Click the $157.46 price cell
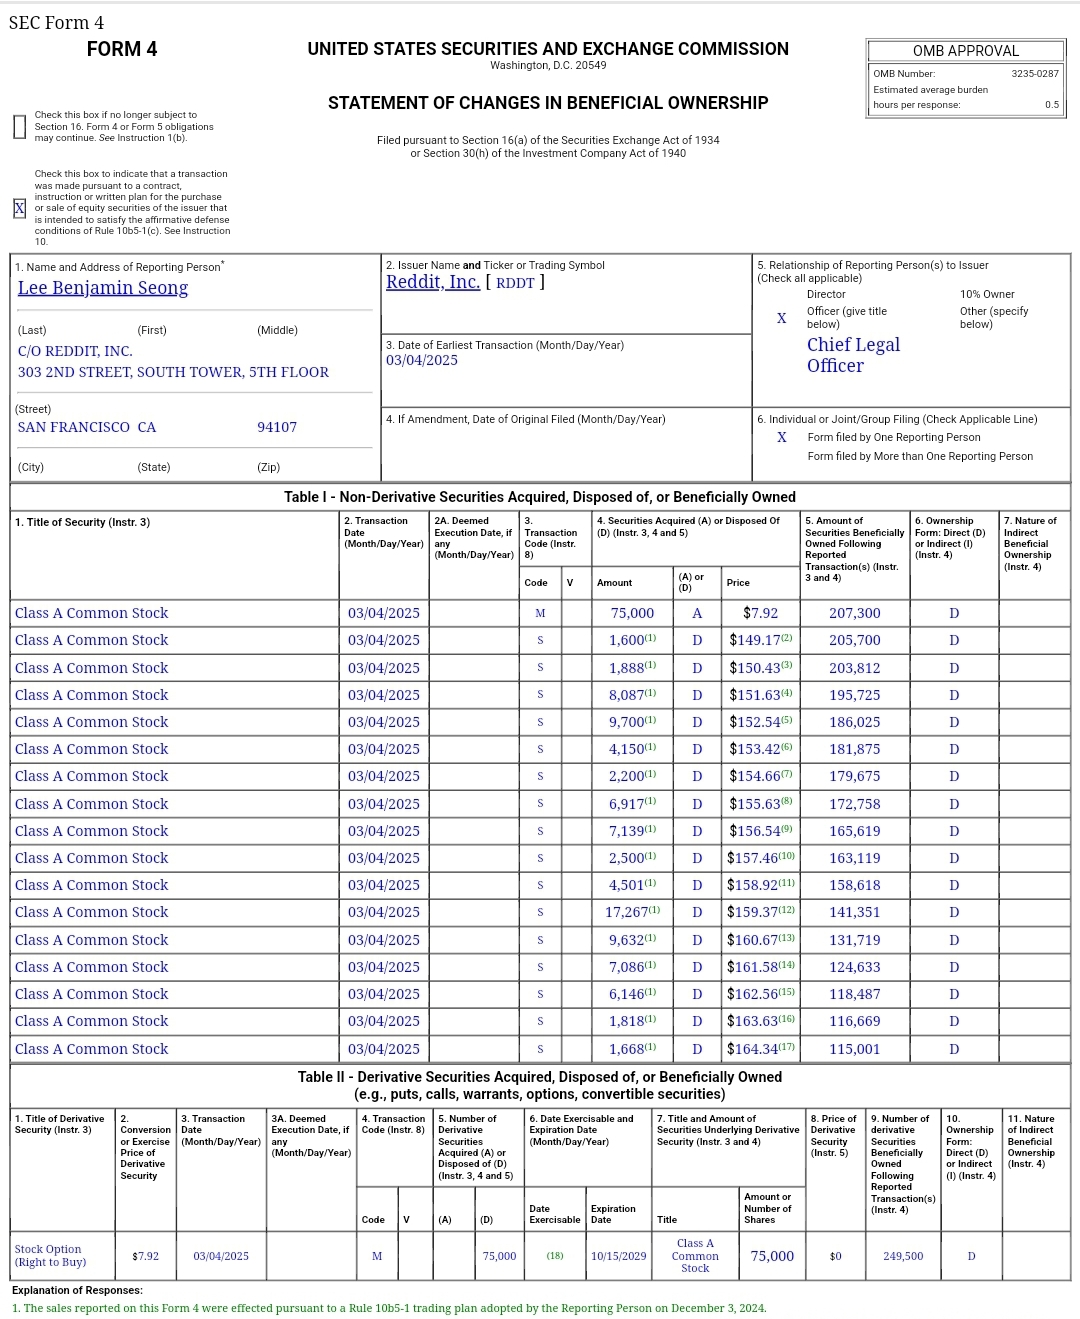 [x=761, y=858]
